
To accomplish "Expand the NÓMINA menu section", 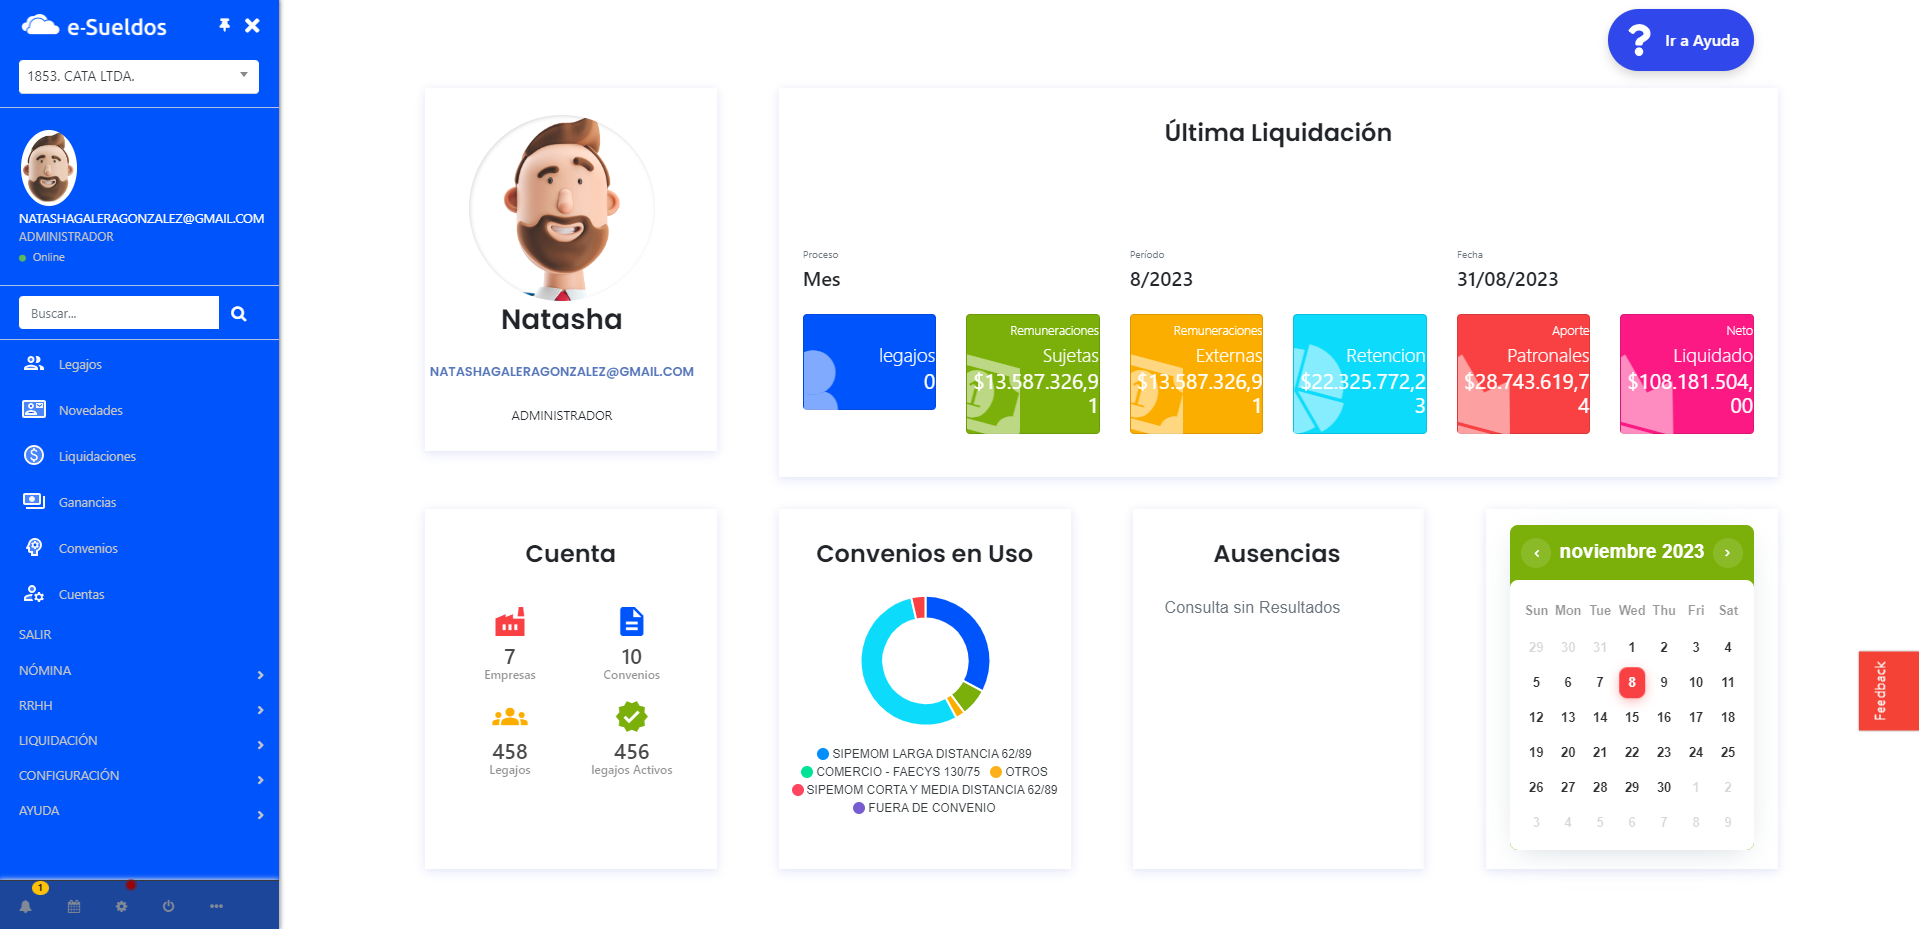I will coord(139,671).
